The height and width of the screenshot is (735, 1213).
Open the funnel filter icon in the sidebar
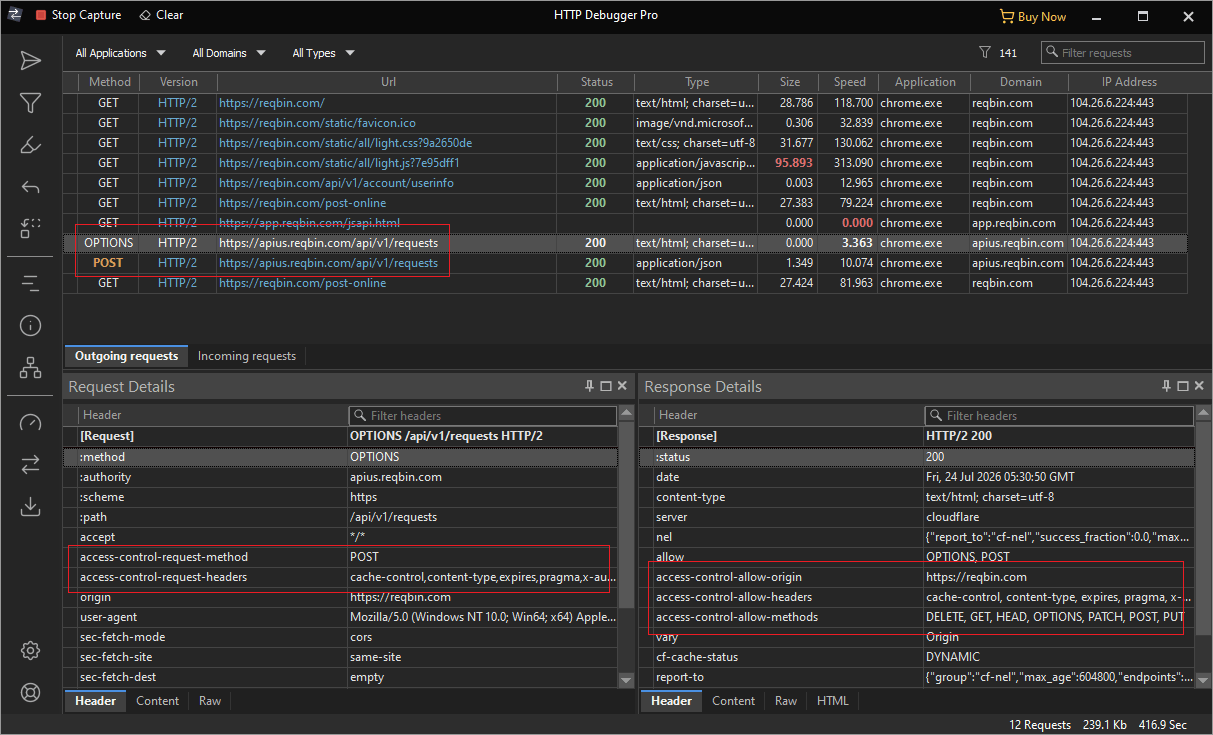click(30, 103)
